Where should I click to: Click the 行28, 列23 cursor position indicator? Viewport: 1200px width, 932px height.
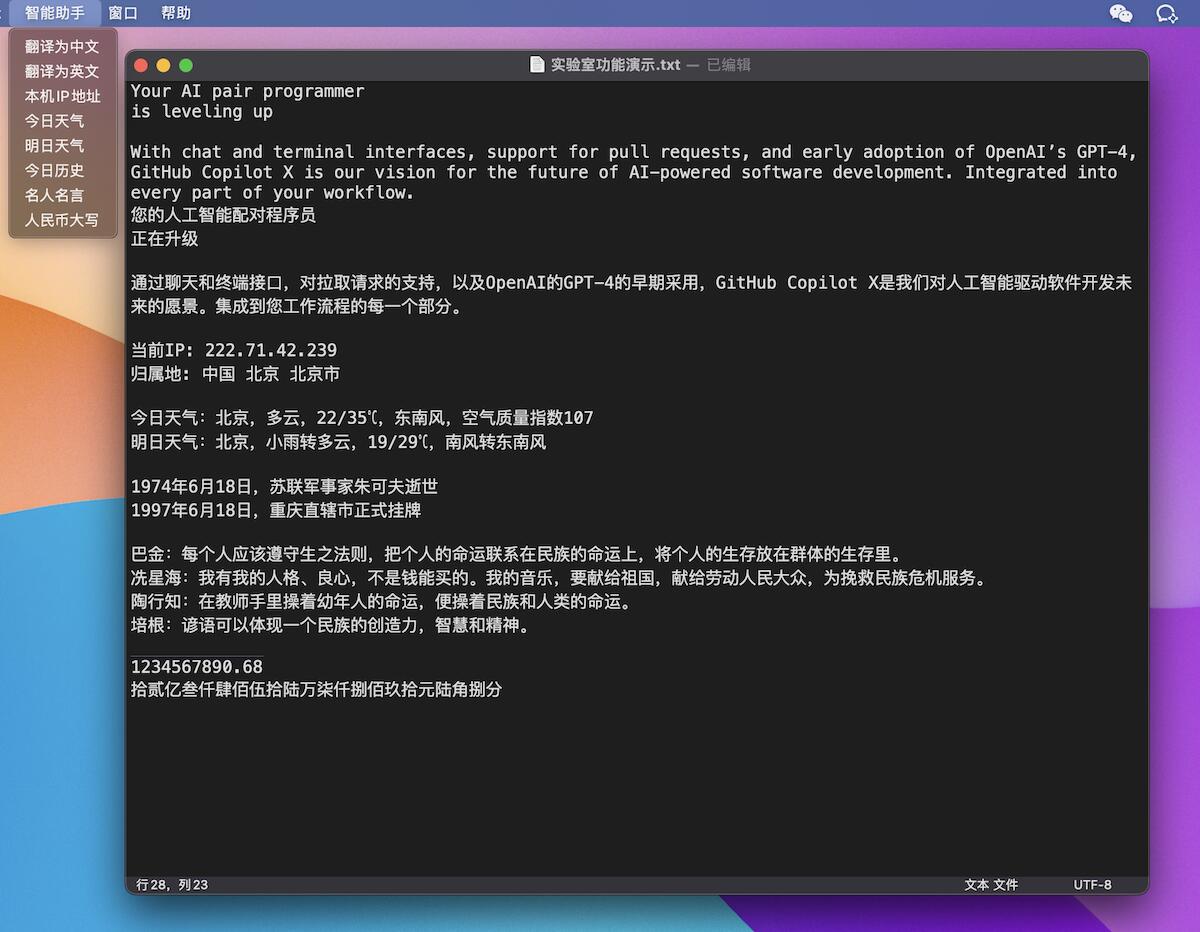point(172,885)
